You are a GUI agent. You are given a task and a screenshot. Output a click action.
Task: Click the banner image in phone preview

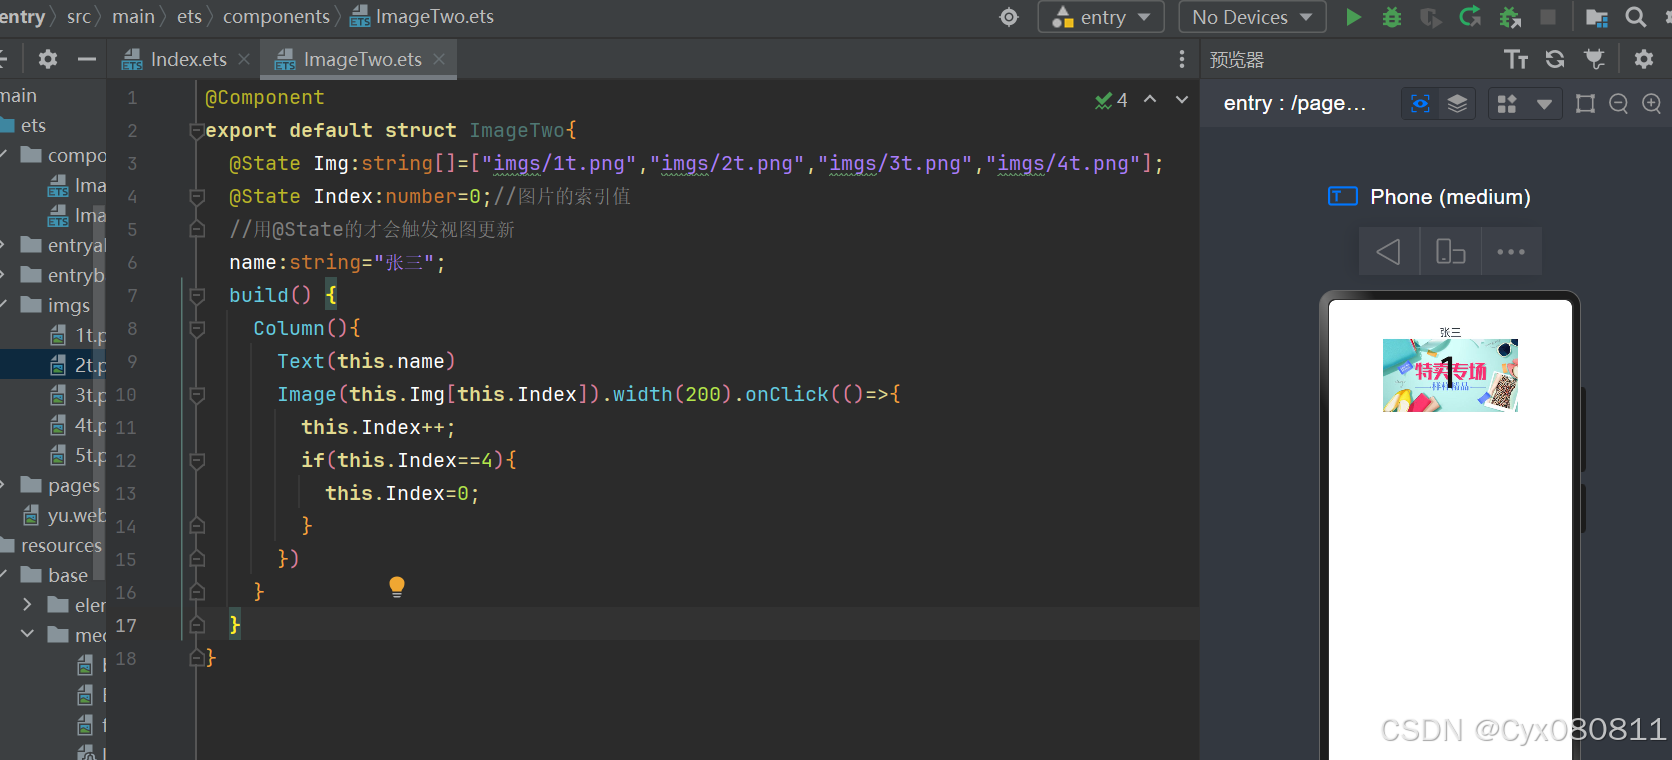(x=1450, y=375)
